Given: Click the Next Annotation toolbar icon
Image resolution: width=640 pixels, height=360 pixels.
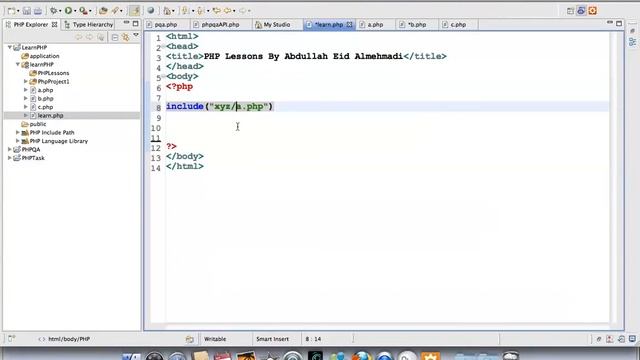Looking at the screenshot, I should (x=185, y=11).
